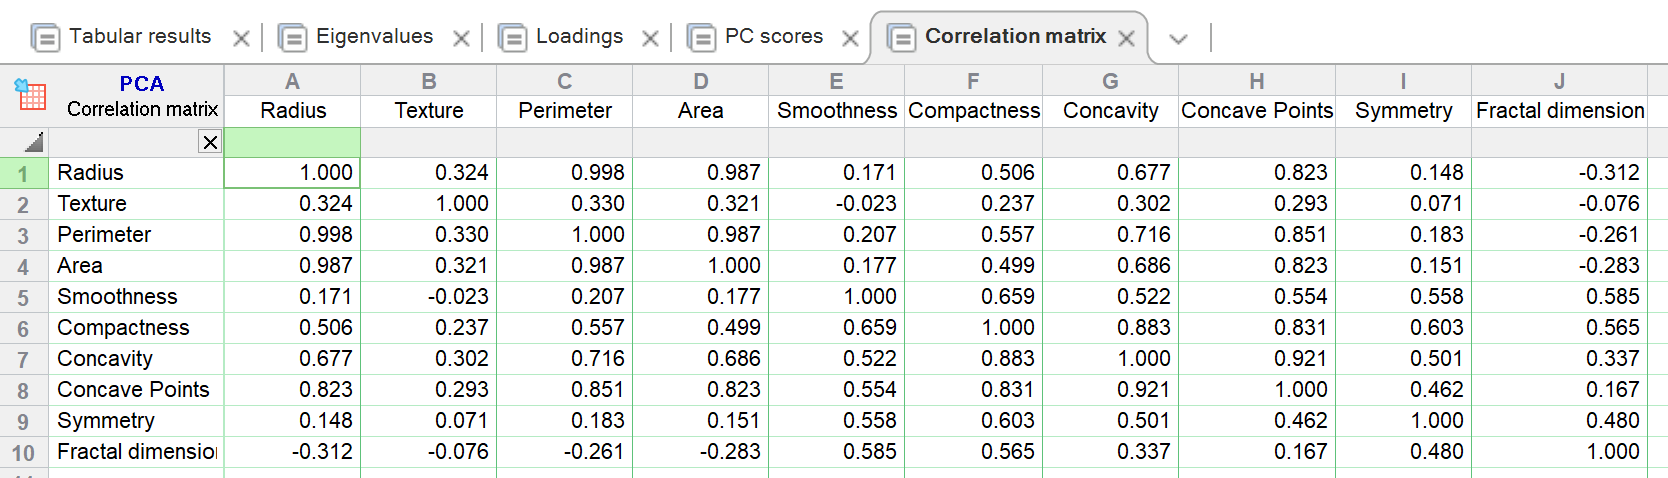The image size is (1668, 478).
Task: Close the PC scores tab
Action: (850, 39)
